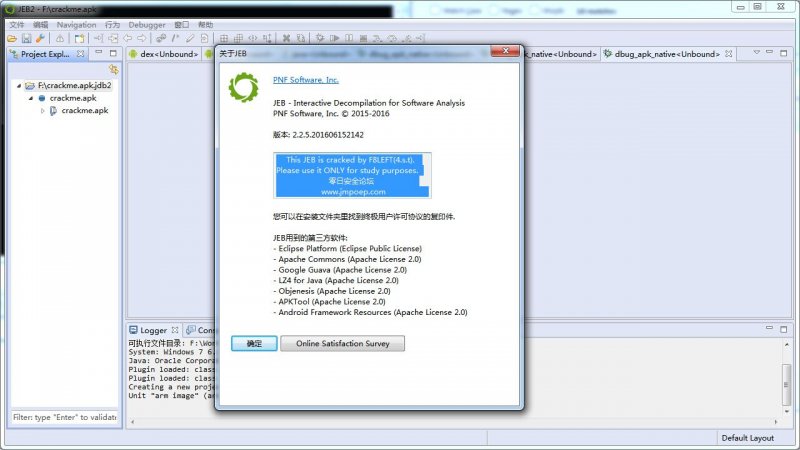
Task: Click the pencil rename toolbar icon
Action: 190,38
